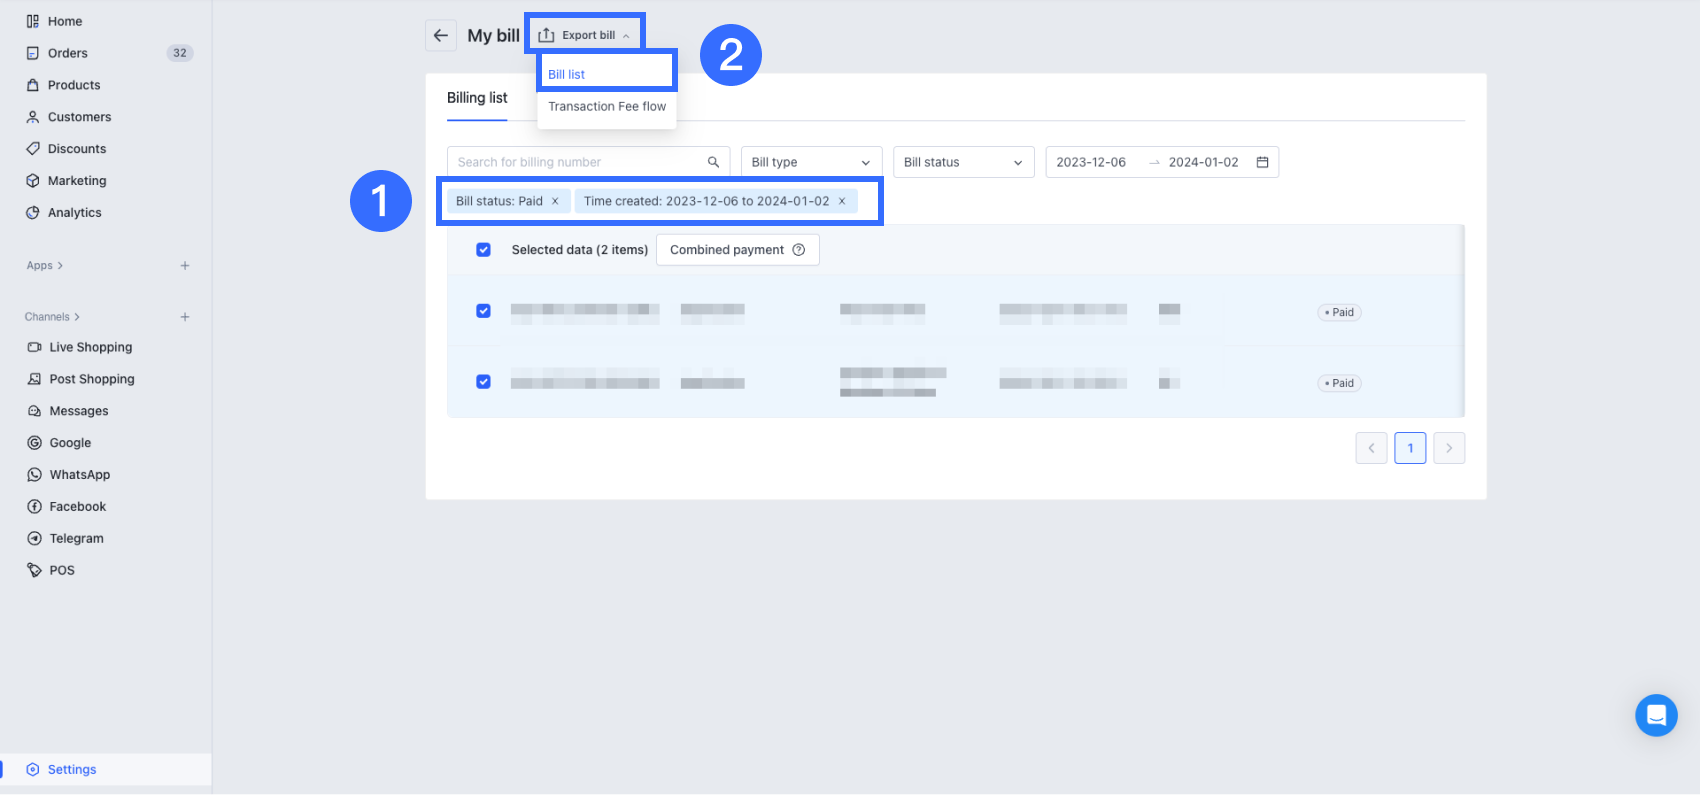Screen dimensions: 1700x795
Task: Click the search magnifier icon
Action: coord(714,162)
